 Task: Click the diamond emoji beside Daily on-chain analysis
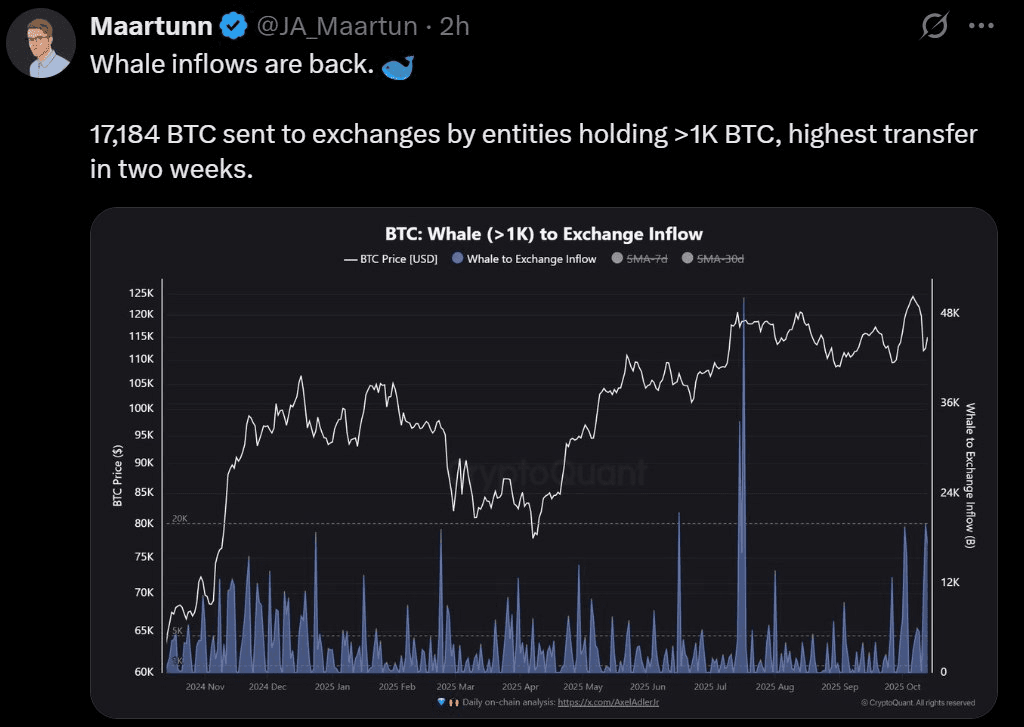[x=441, y=703]
